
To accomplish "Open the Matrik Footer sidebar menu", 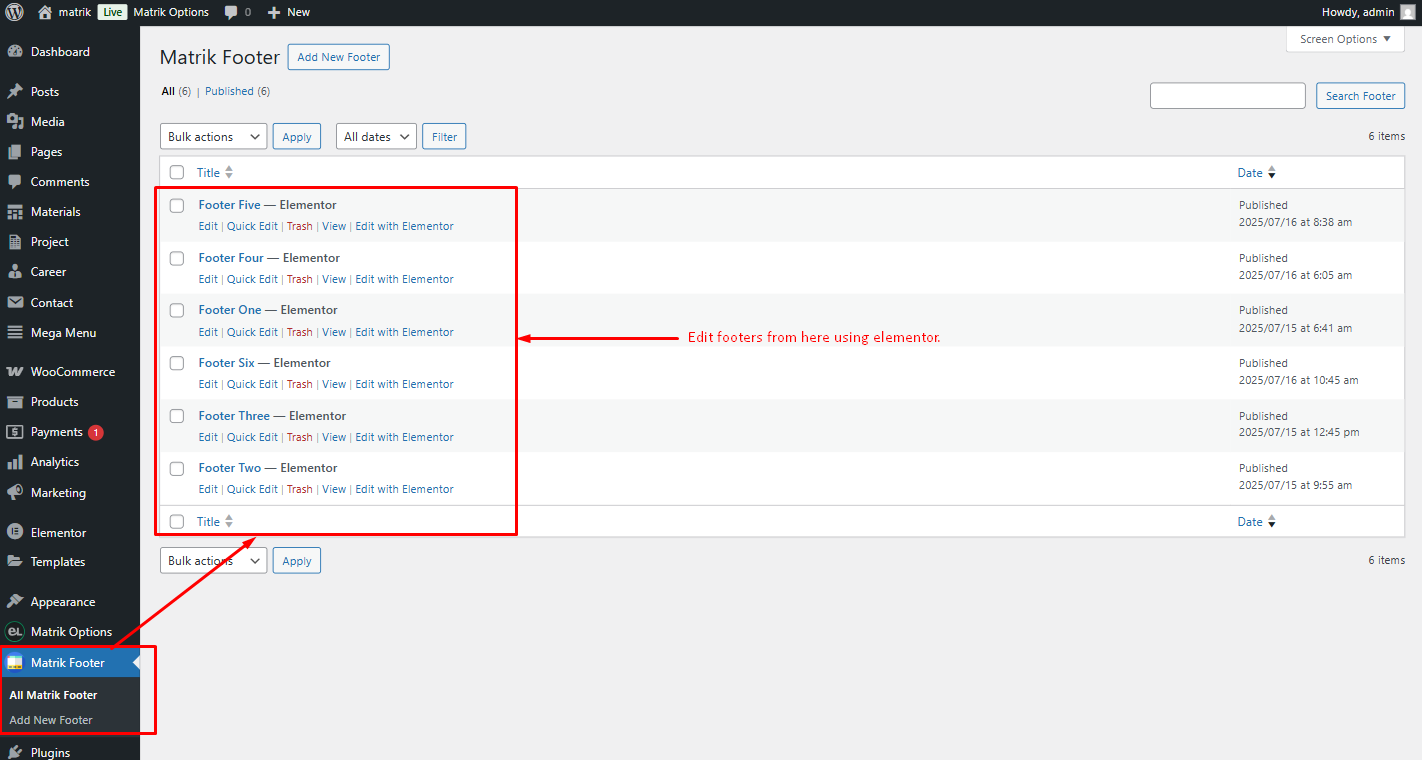I will pyautogui.click(x=70, y=663).
